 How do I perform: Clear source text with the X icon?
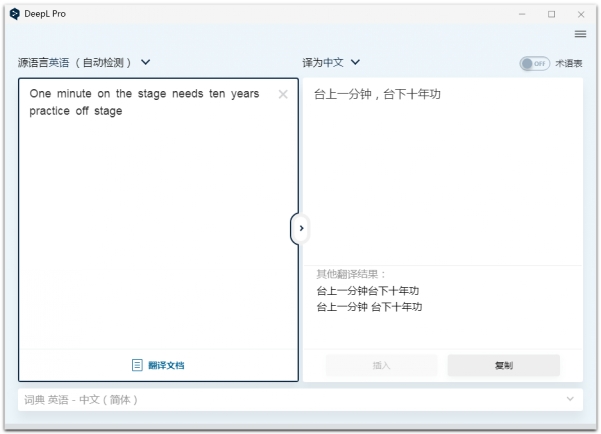pos(283,94)
